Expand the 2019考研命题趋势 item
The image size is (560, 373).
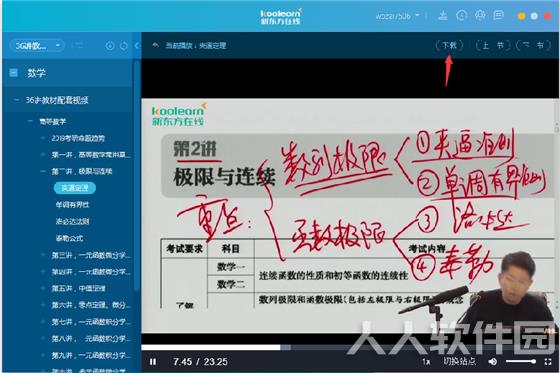pyautogui.click(x=42, y=138)
